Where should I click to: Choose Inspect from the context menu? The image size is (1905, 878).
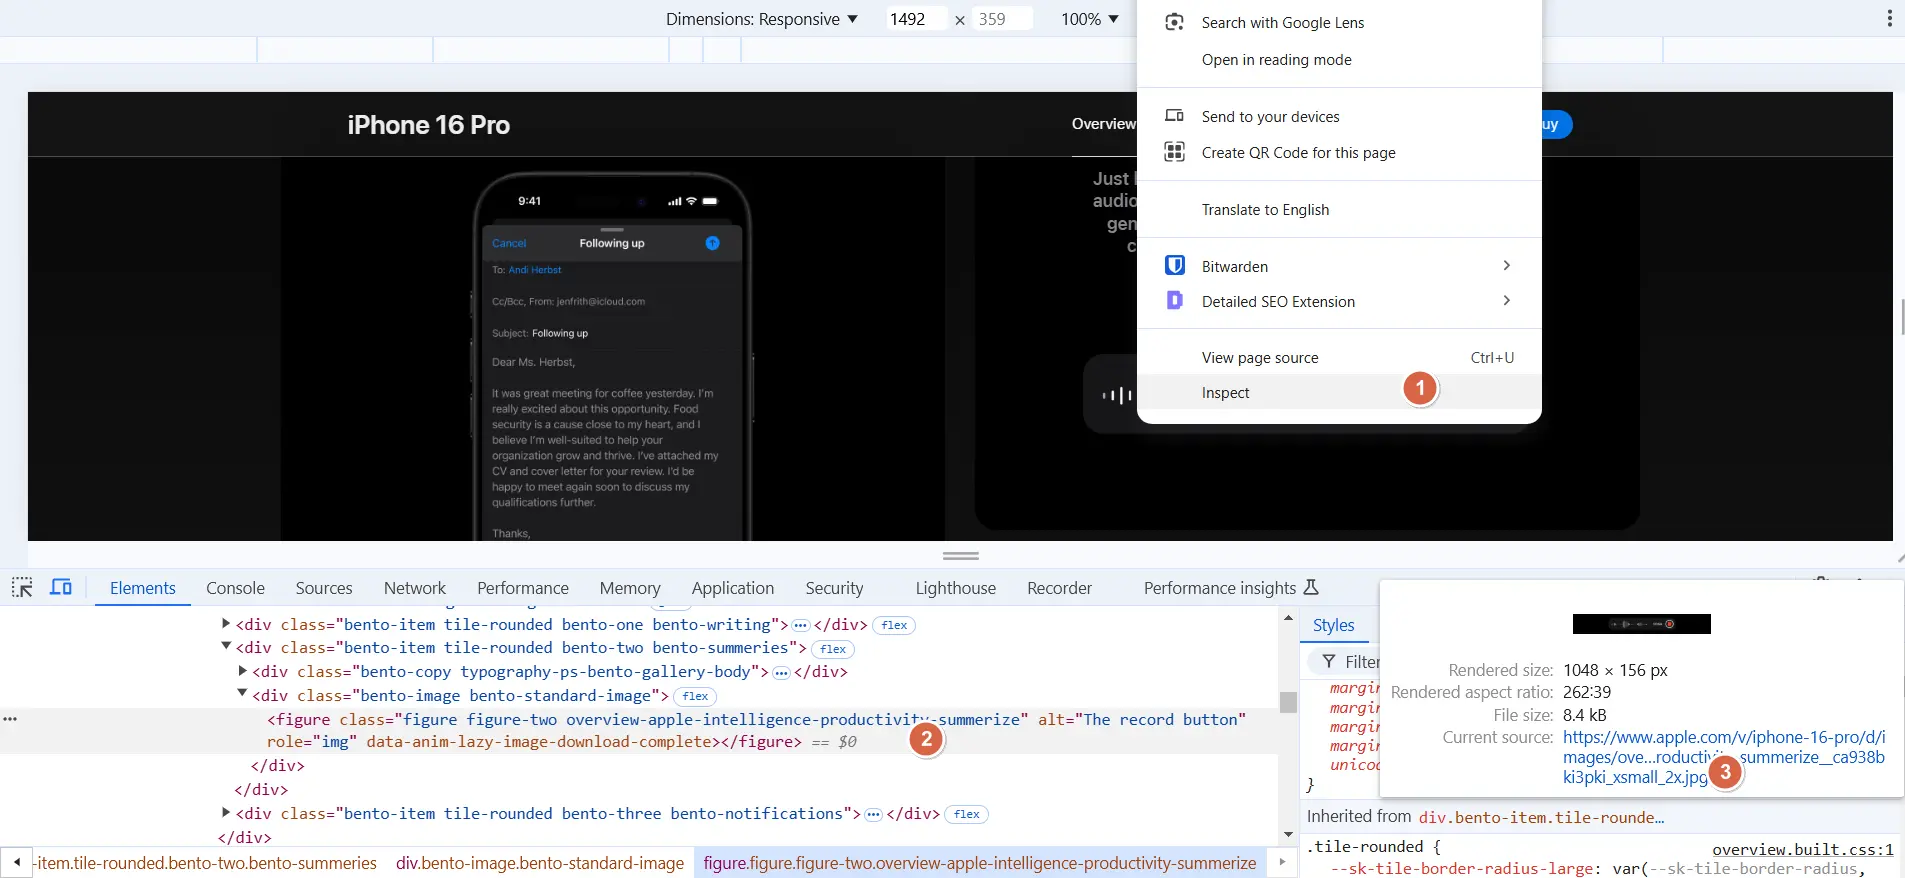[1339, 393]
